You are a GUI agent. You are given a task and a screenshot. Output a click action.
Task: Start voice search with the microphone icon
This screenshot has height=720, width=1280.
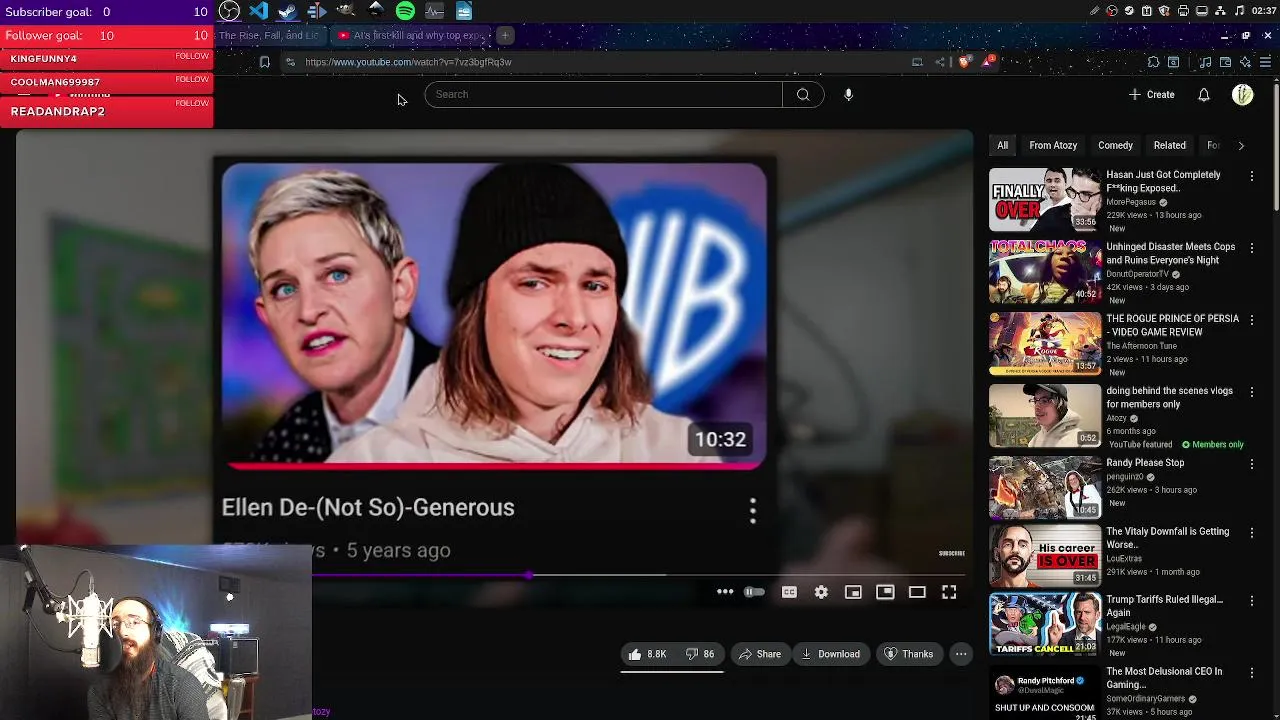point(848,94)
